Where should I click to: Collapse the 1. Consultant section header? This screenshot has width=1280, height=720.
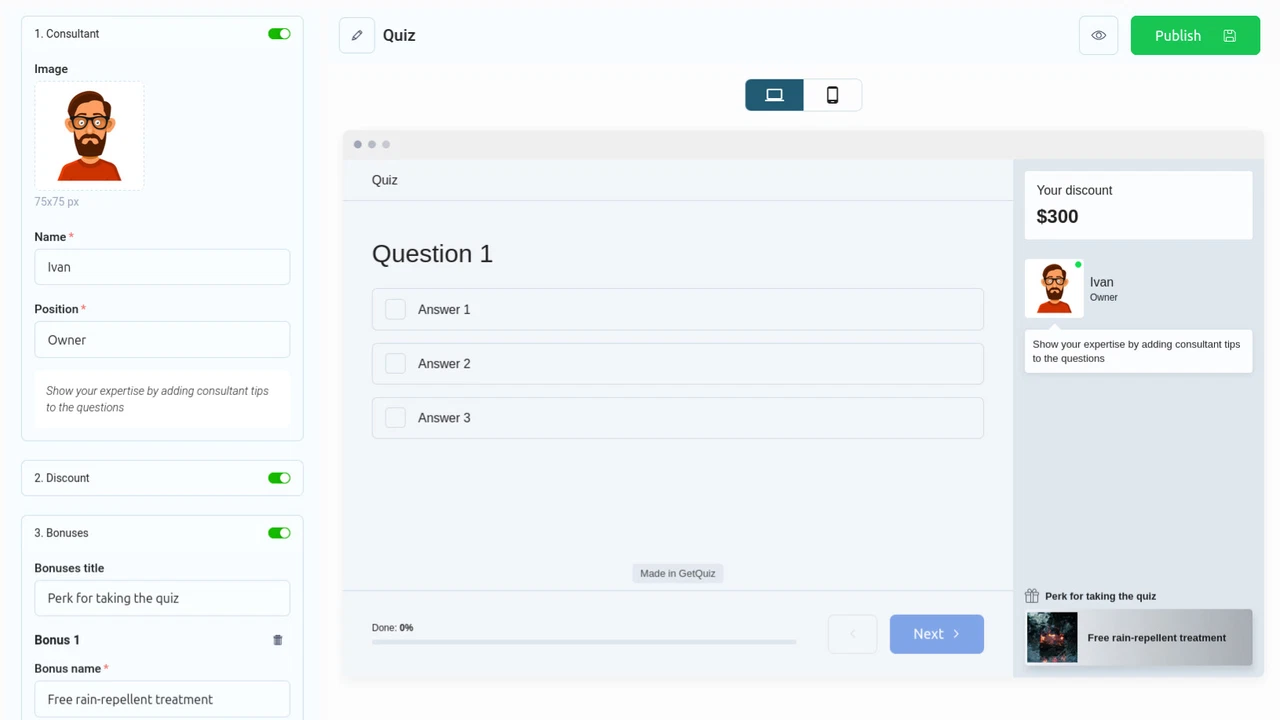tap(67, 33)
